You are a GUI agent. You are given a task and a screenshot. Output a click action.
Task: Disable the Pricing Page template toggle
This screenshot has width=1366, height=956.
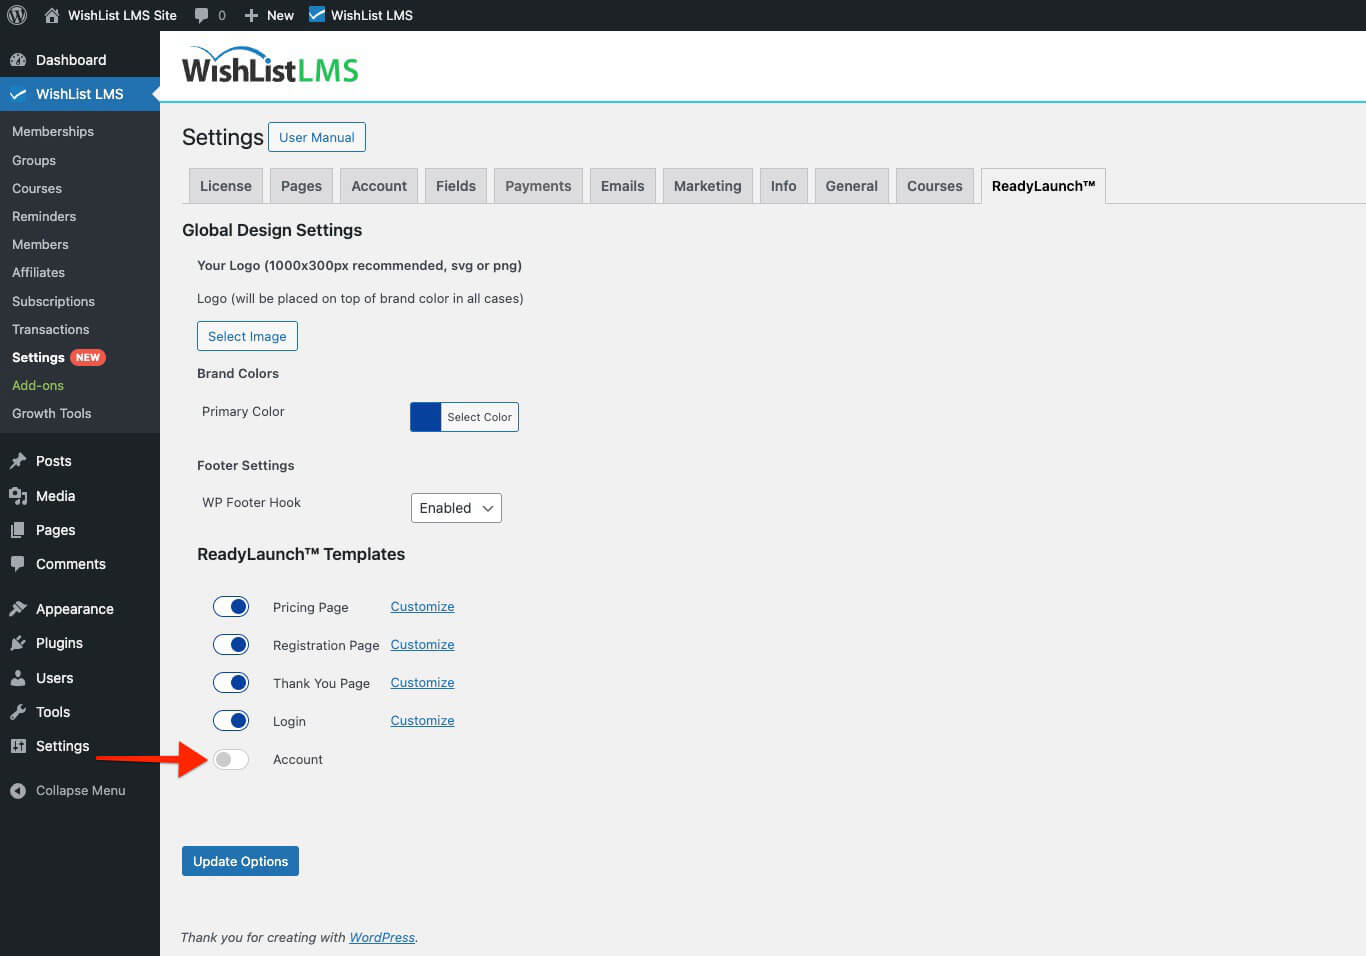pos(231,606)
